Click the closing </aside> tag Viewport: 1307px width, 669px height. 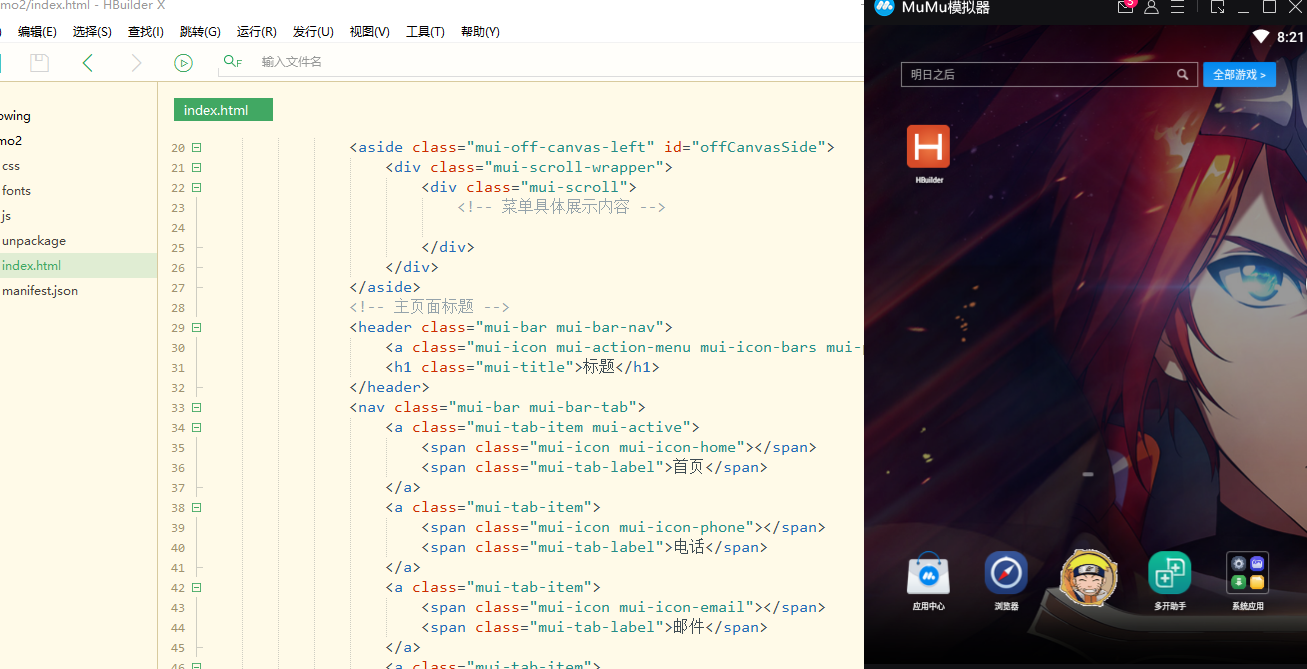[x=385, y=287]
